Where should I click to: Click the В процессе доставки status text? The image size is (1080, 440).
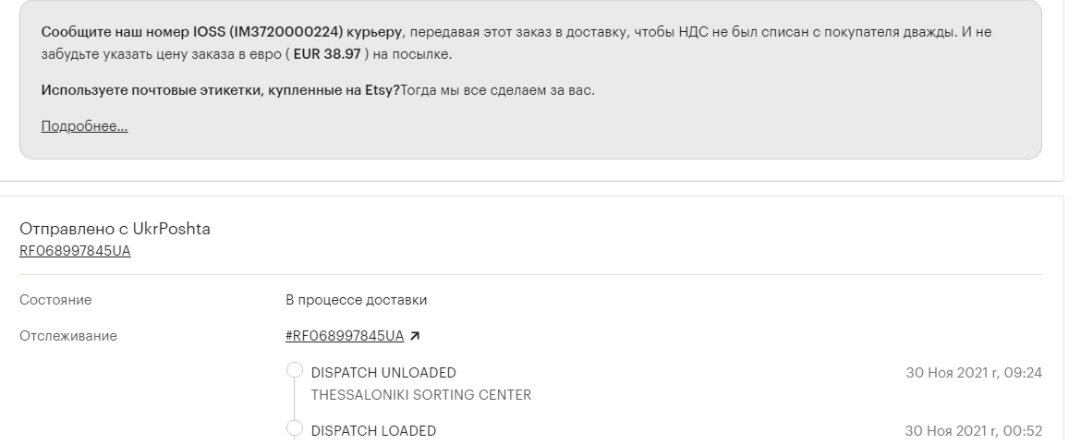(x=356, y=300)
